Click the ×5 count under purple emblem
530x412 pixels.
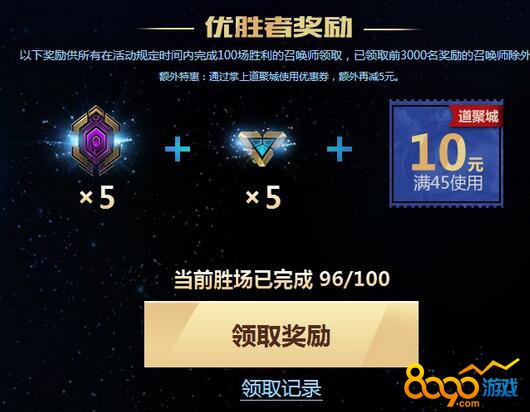tap(97, 197)
